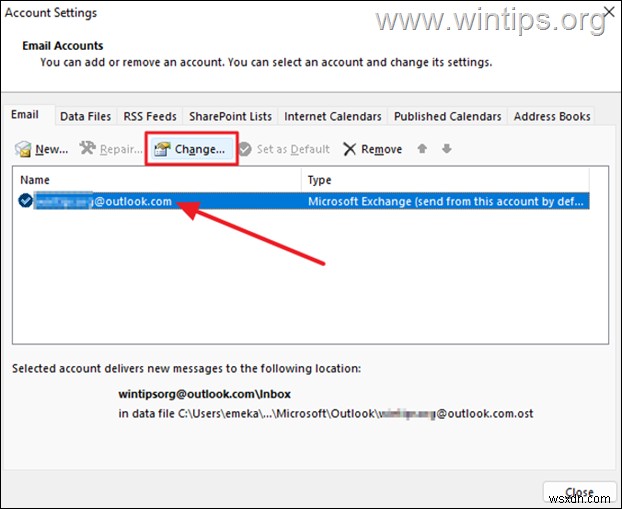Click wintipsorg@outlook.com\Inbox location text
Screen dimensions: 622x509
coord(204,394)
